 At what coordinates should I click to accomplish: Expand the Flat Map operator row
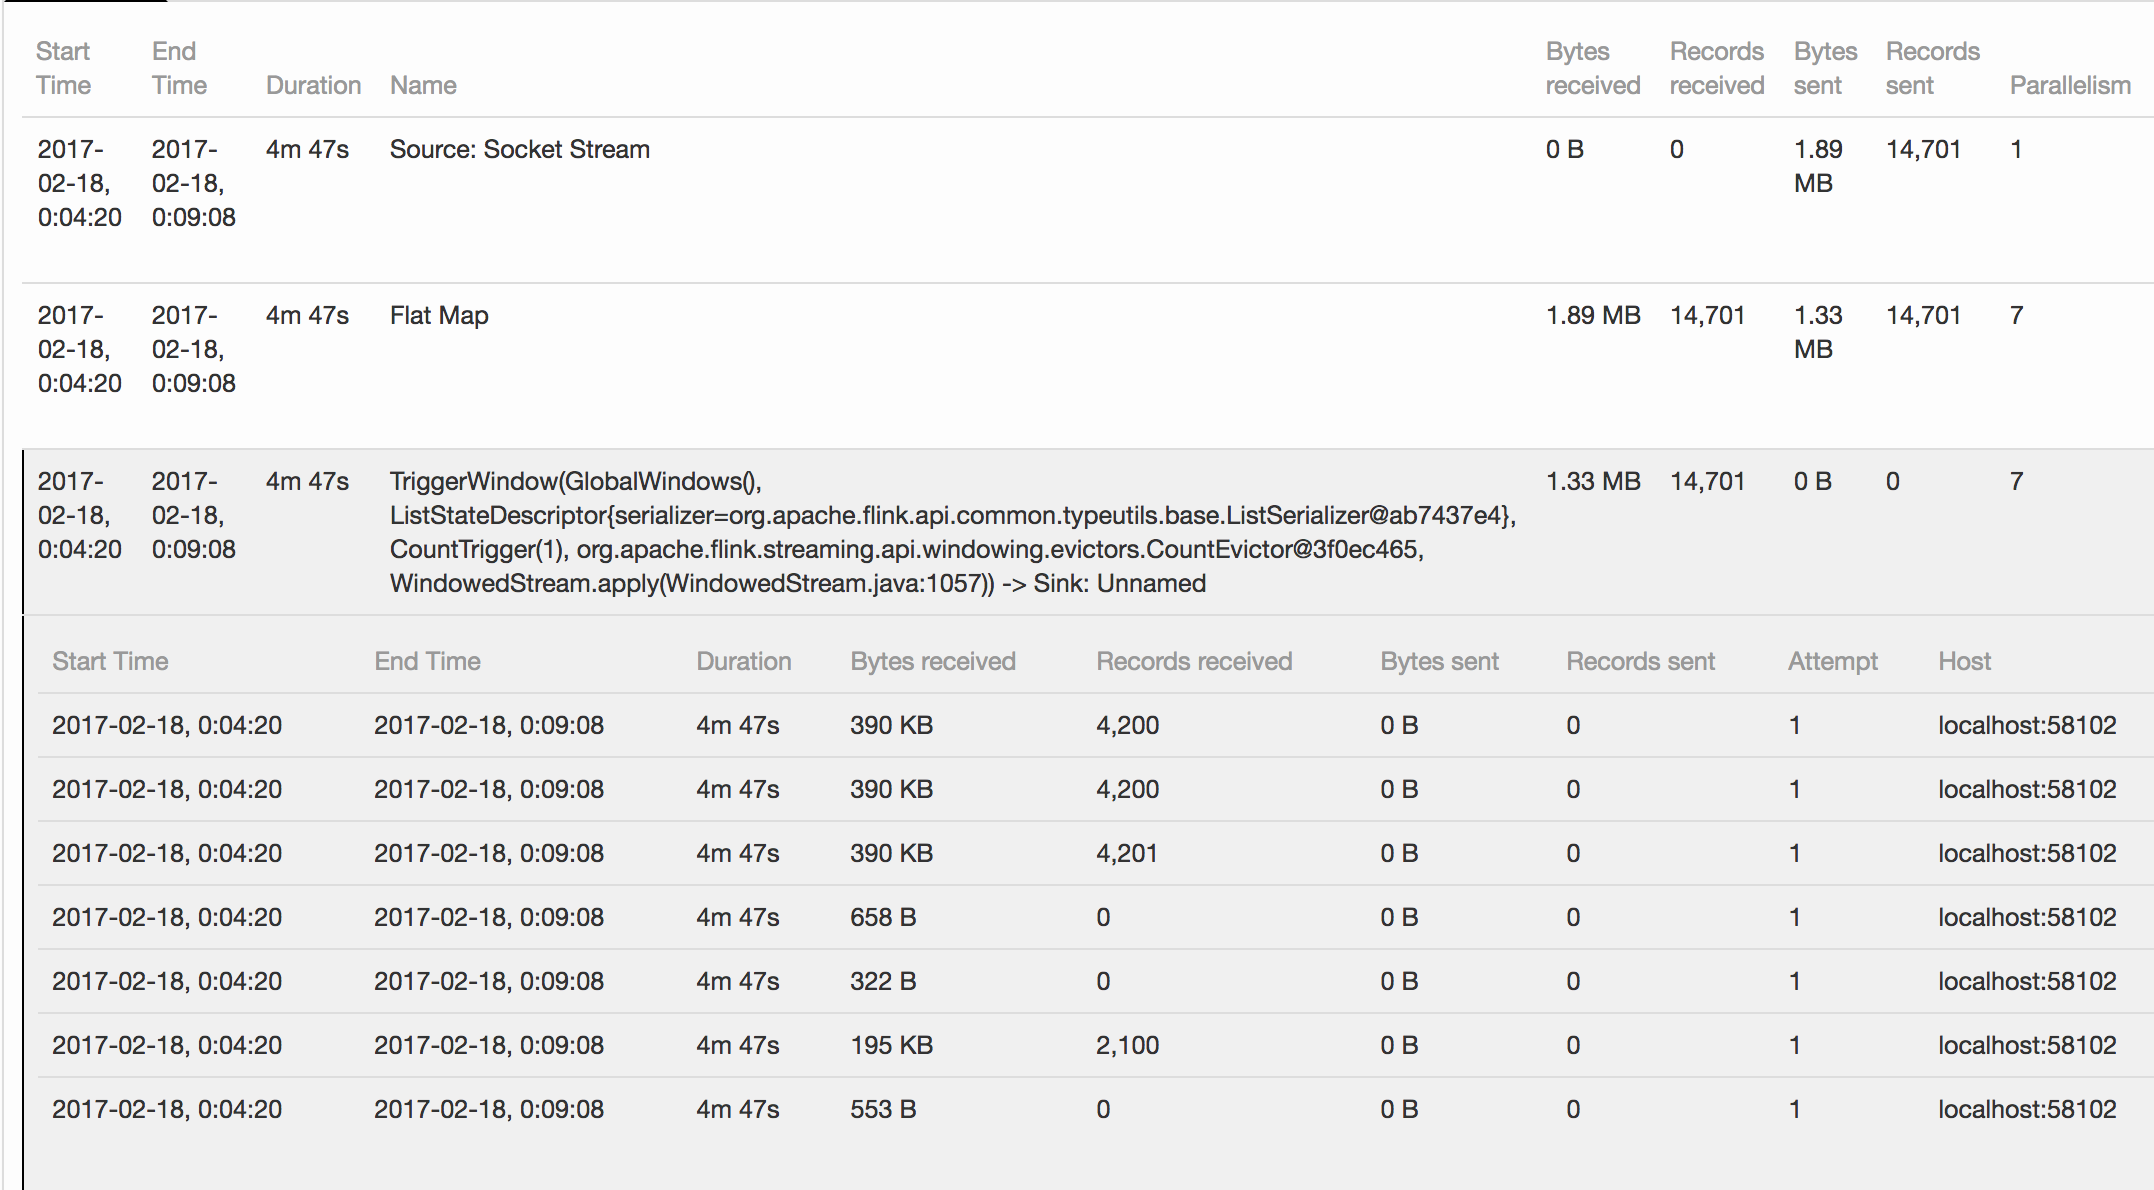[x=439, y=316]
